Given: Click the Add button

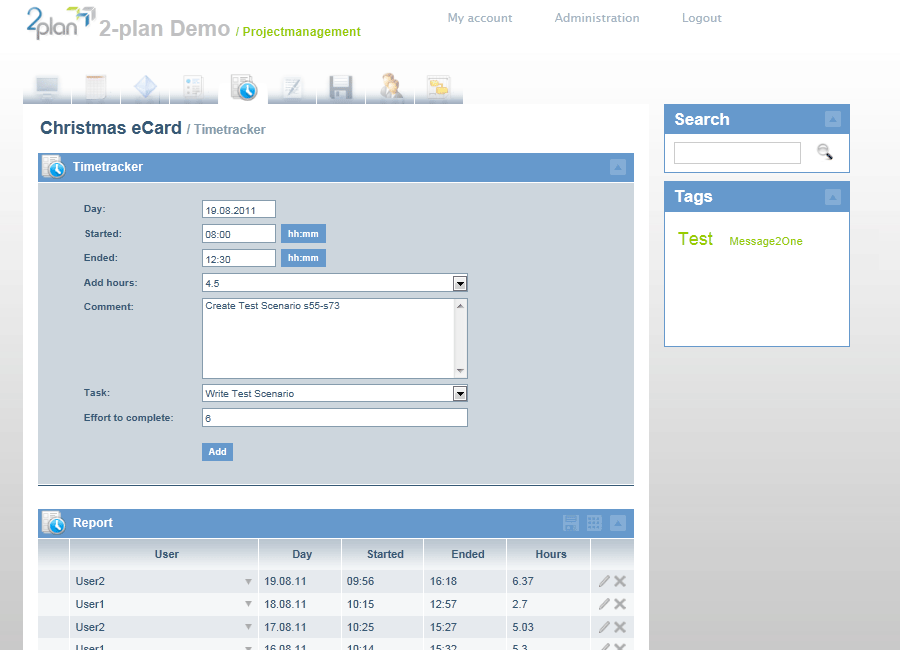Looking at the screenshot, I should pos(218,452).
